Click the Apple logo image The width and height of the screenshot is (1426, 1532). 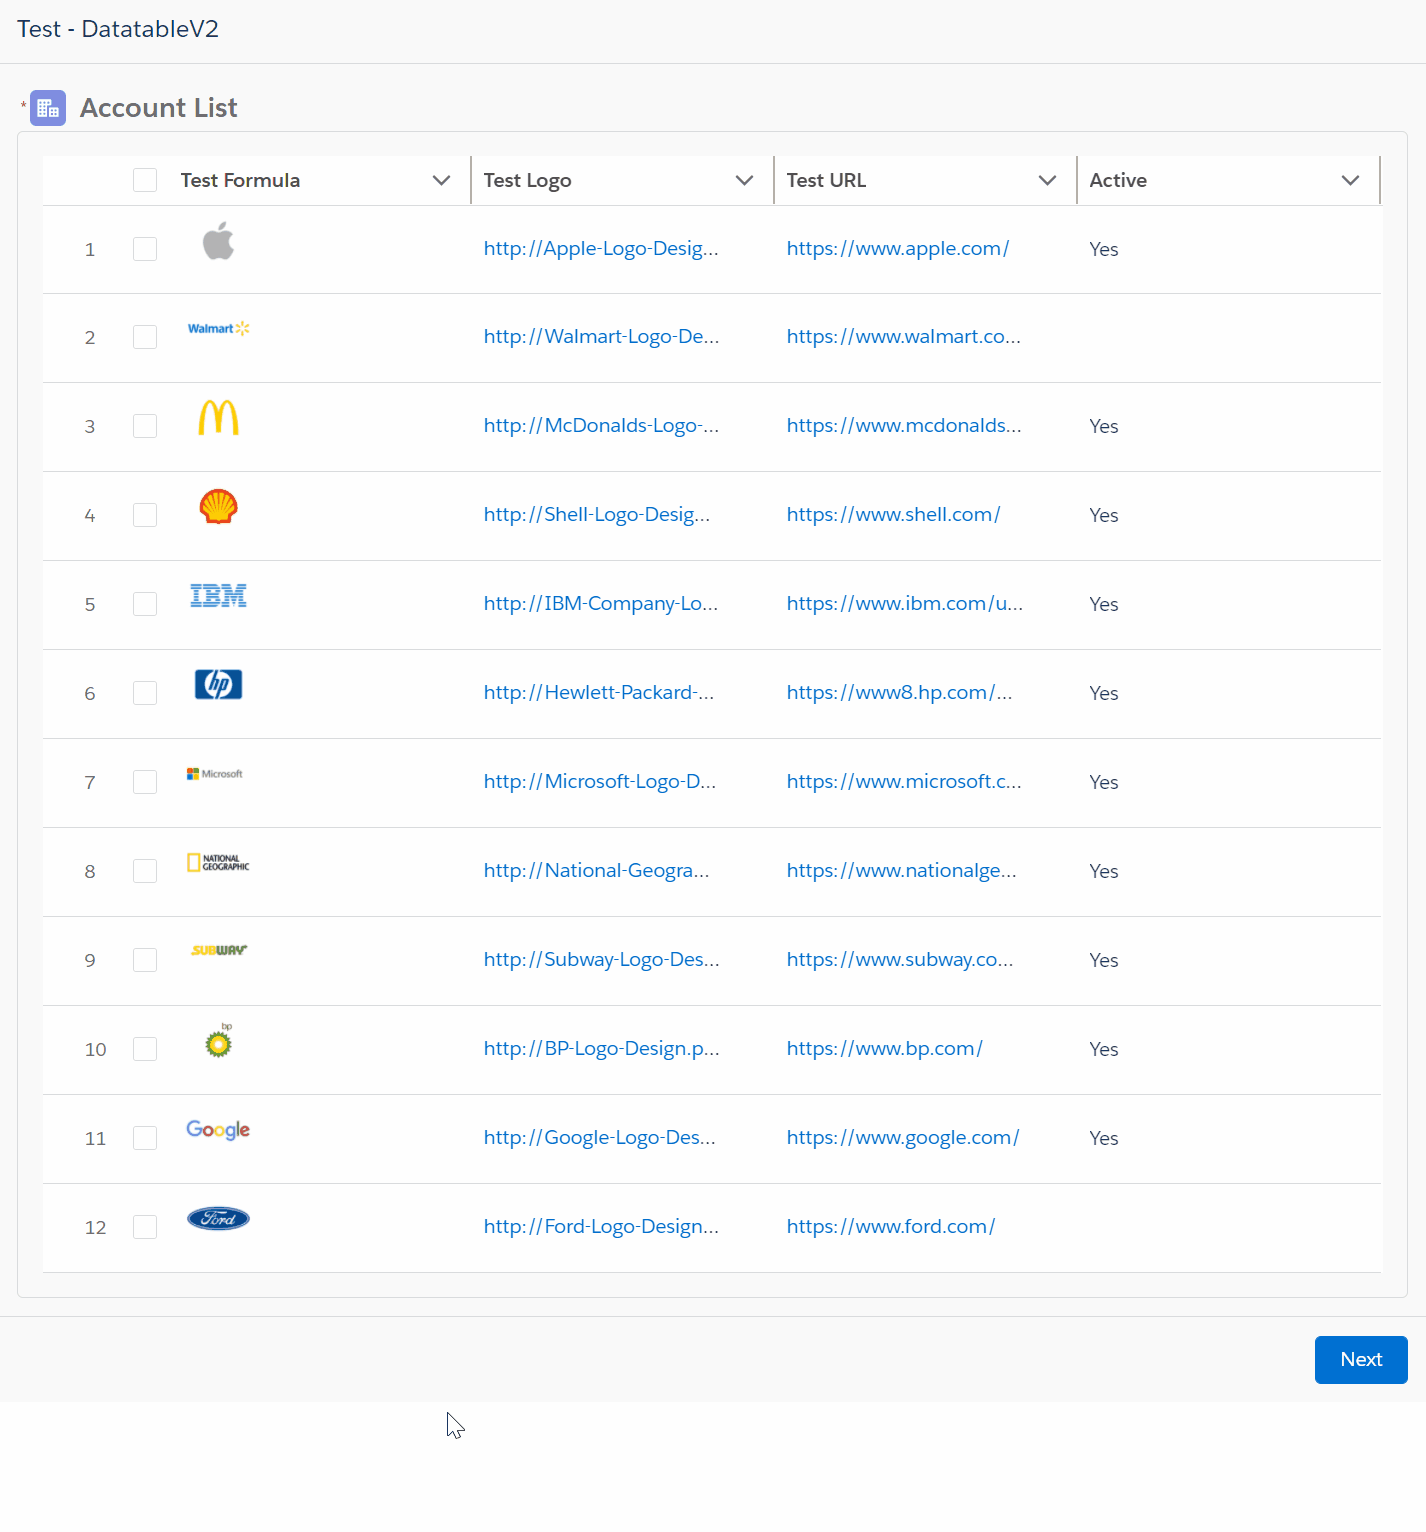[218, 240]
